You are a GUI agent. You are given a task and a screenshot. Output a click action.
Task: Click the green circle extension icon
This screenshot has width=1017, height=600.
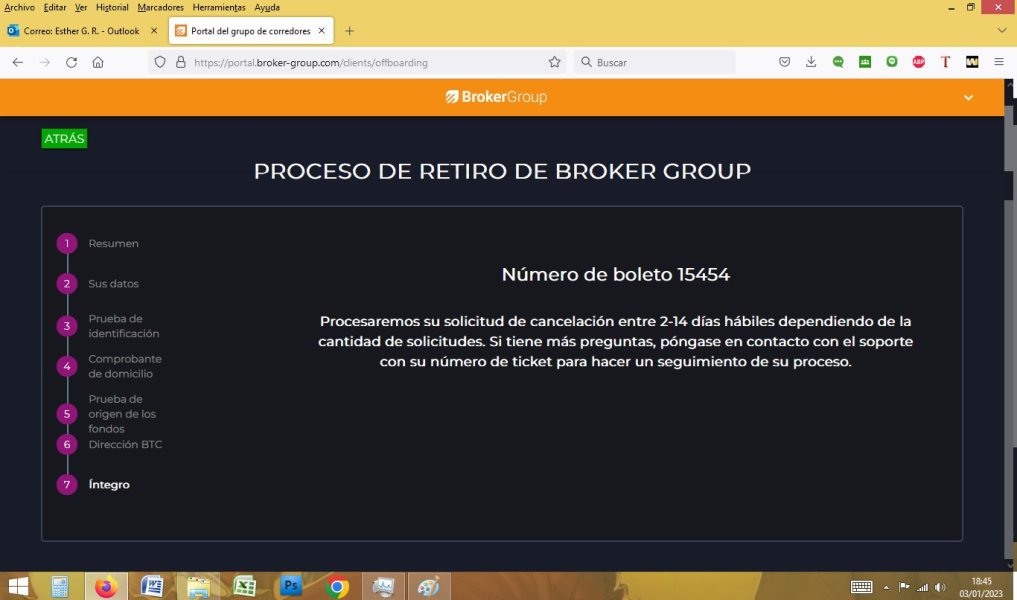[892, 62]
